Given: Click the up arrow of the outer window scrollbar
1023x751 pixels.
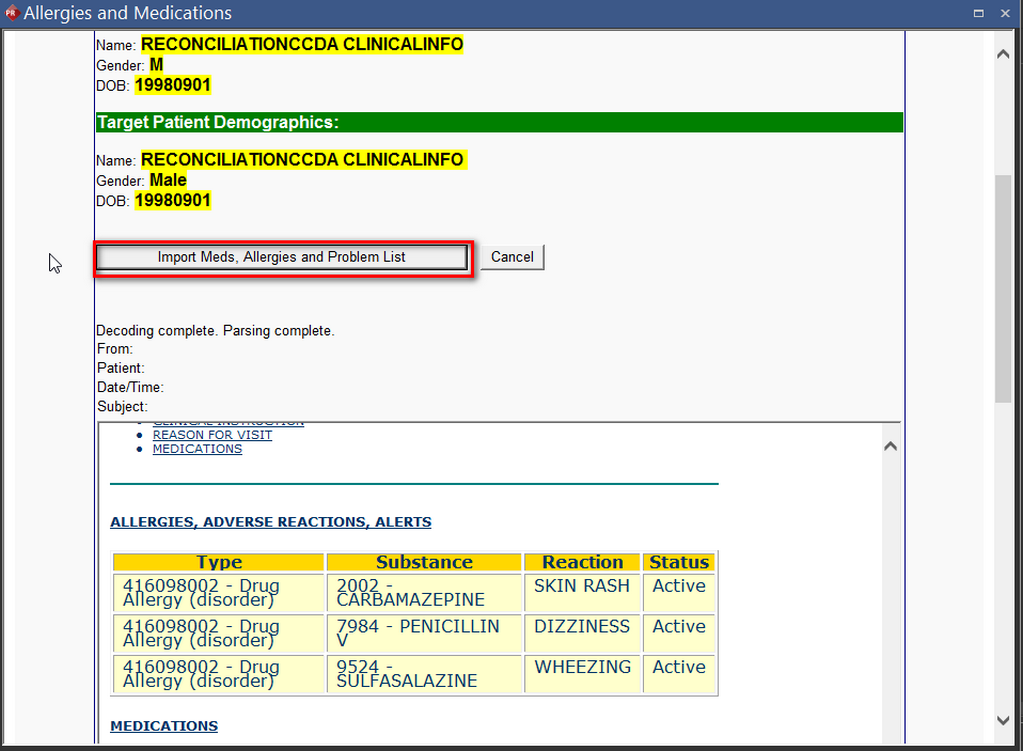Looking at the screenshot, I should click(1002, 53).
